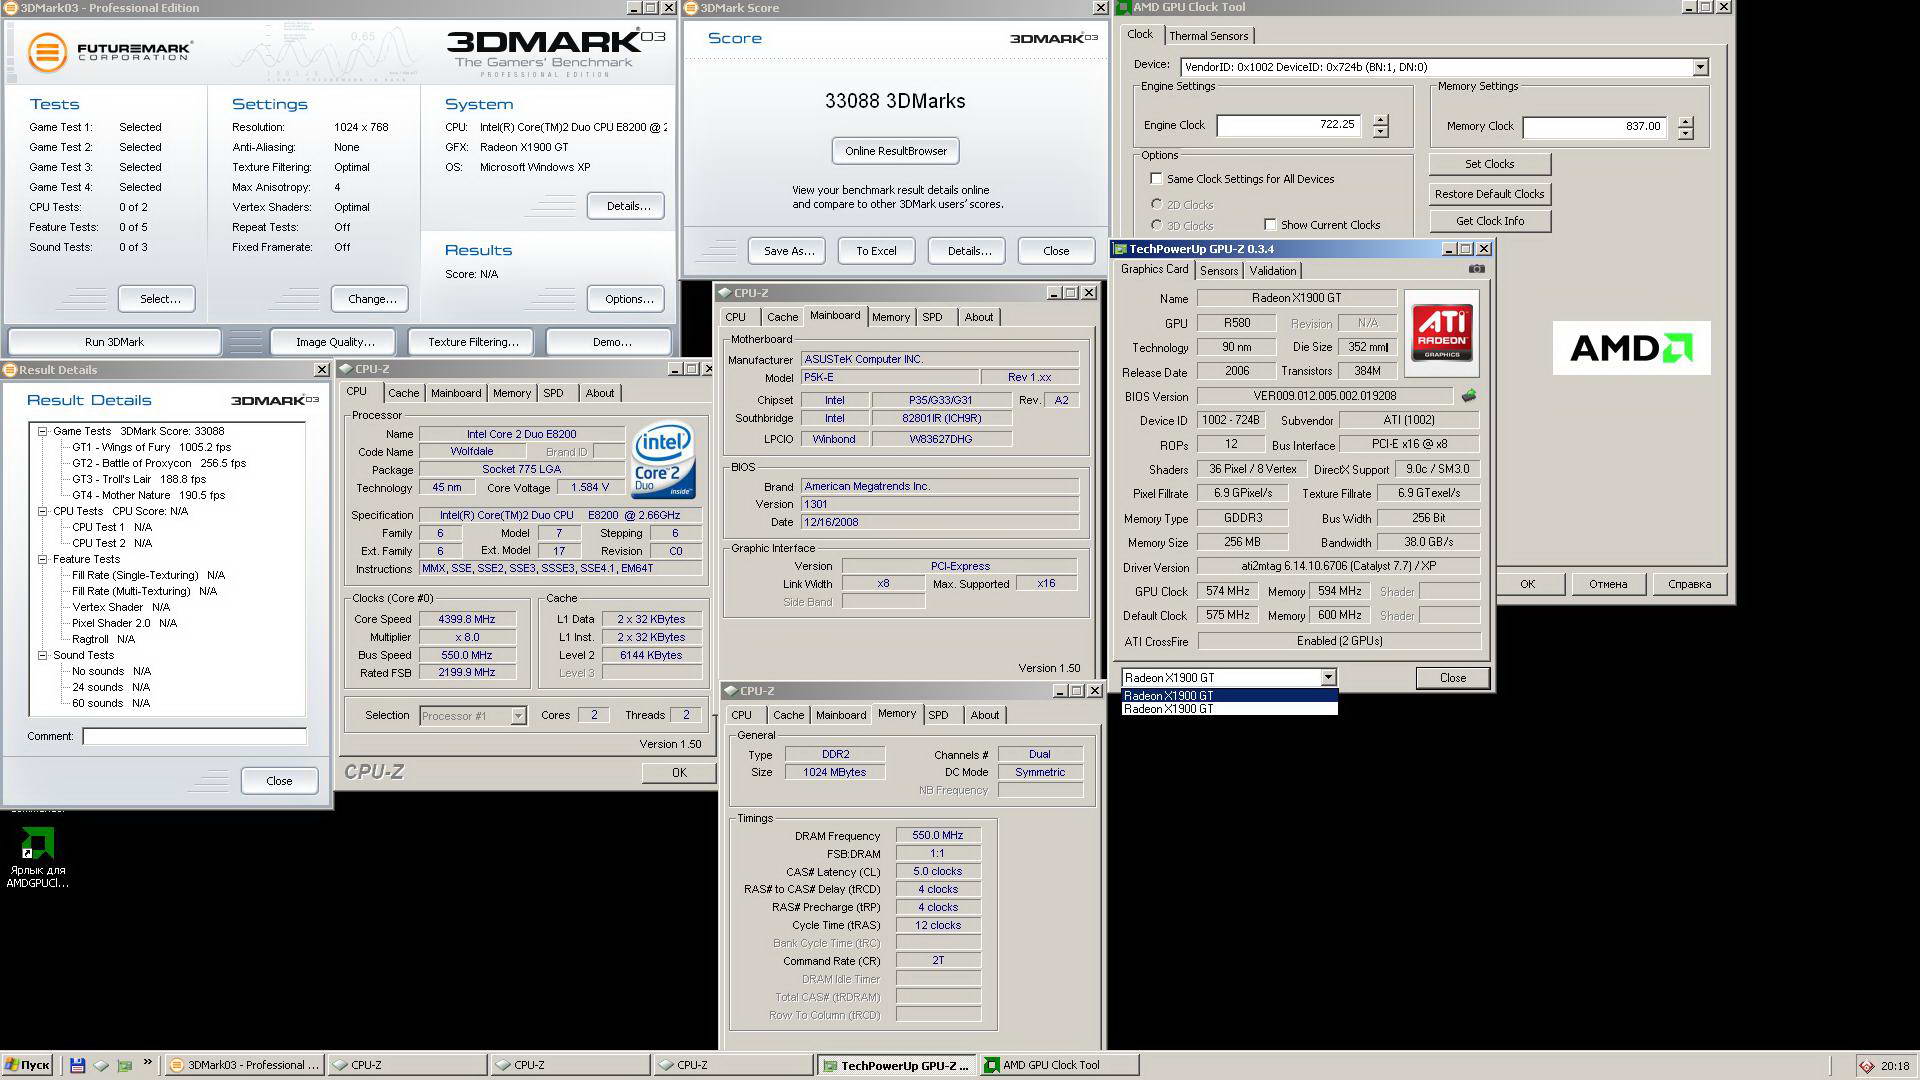1920x1080 pixels.
Task: Click Online ResultBrowser button
Action: (895, 151)
